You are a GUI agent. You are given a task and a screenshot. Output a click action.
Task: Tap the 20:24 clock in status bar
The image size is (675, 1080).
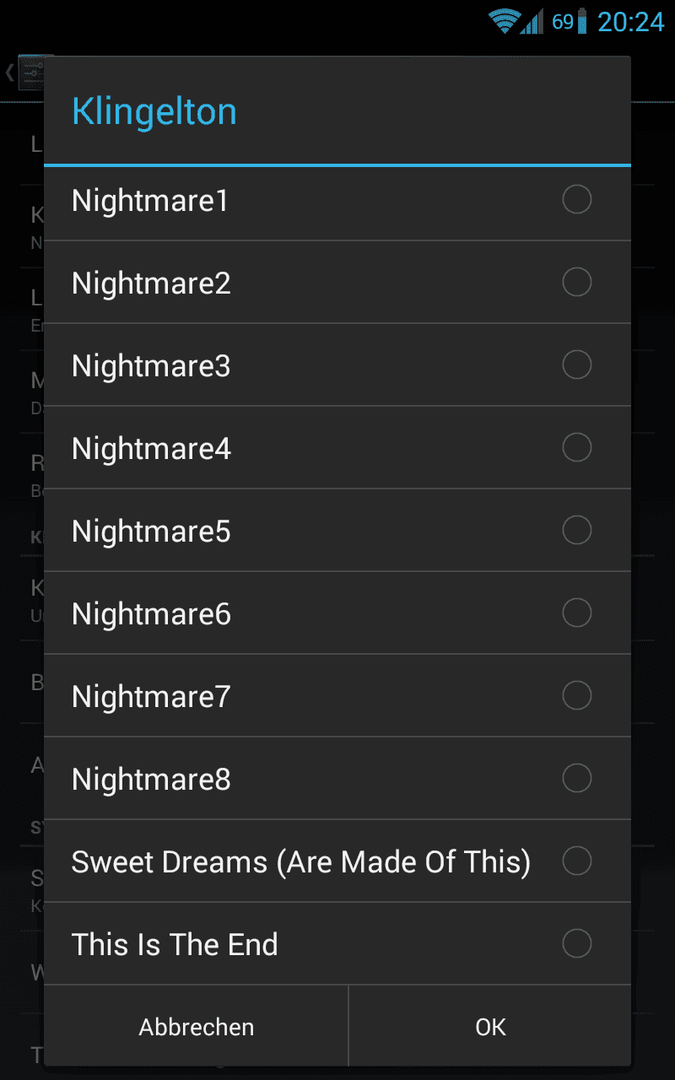pyautogui.click(x=630, y=22)
